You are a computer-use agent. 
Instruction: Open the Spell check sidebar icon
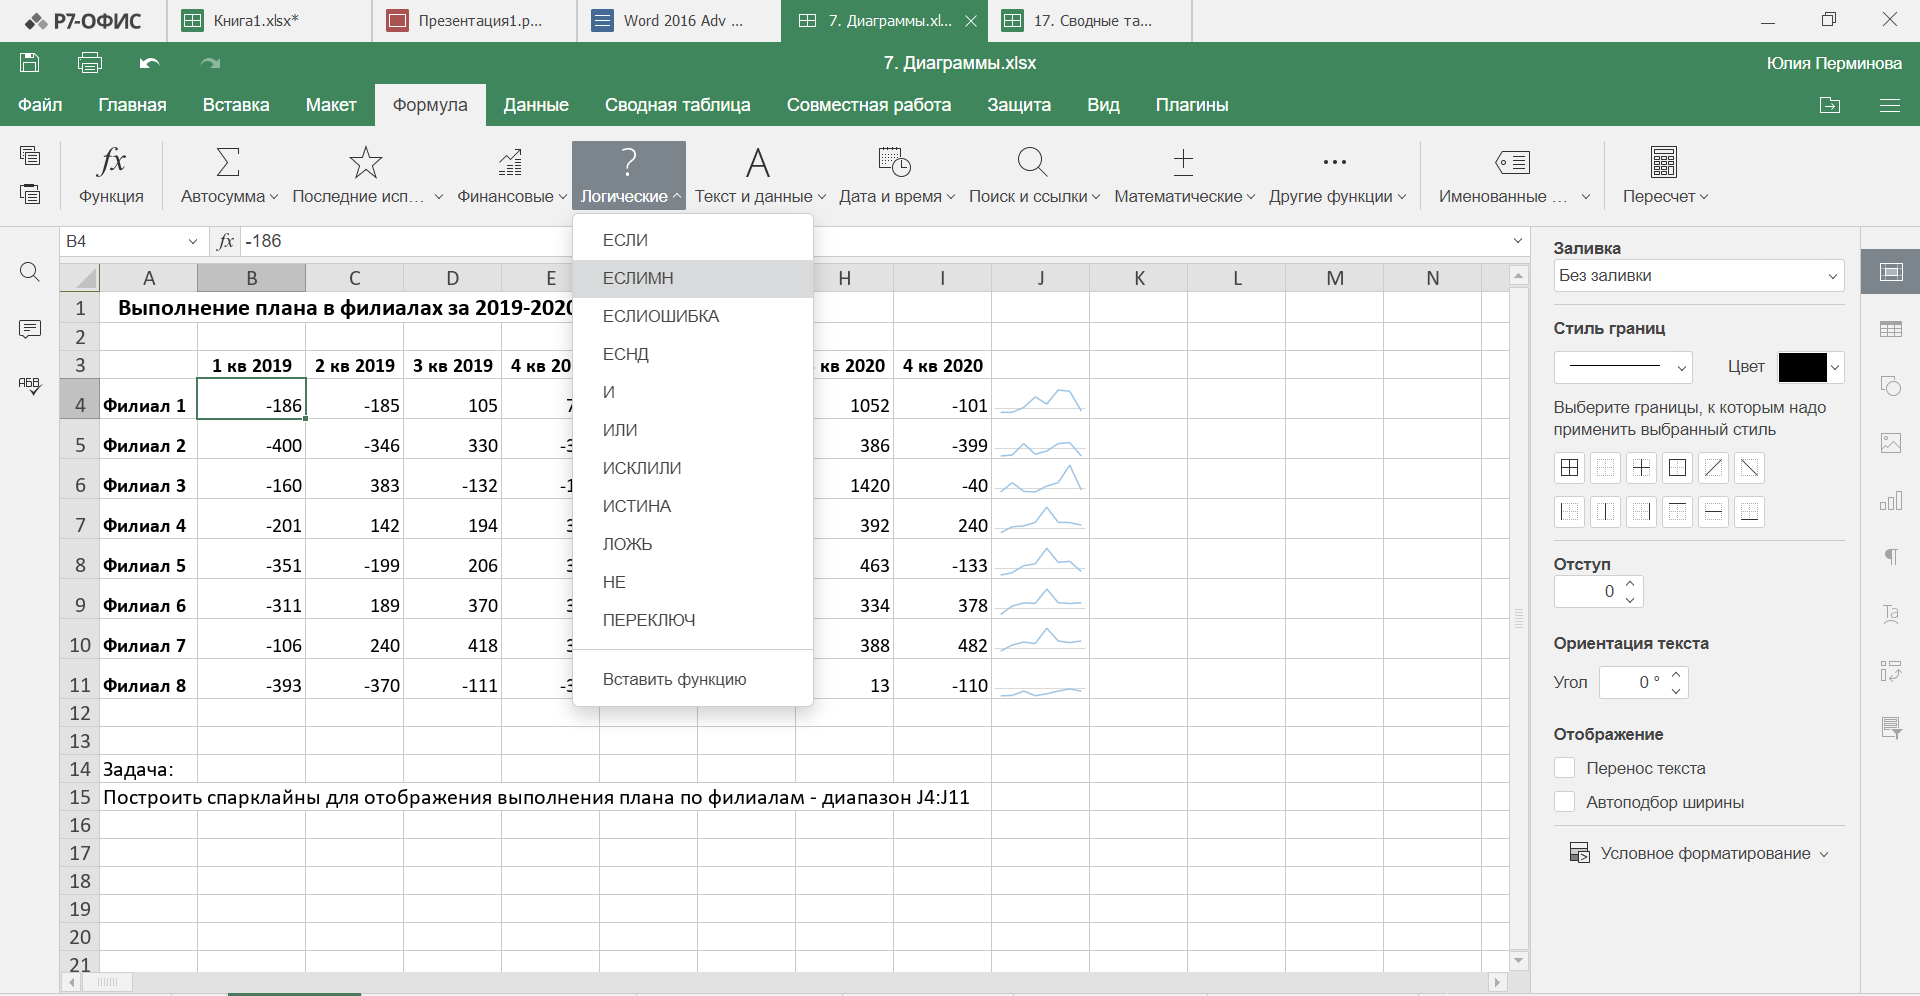30,386
